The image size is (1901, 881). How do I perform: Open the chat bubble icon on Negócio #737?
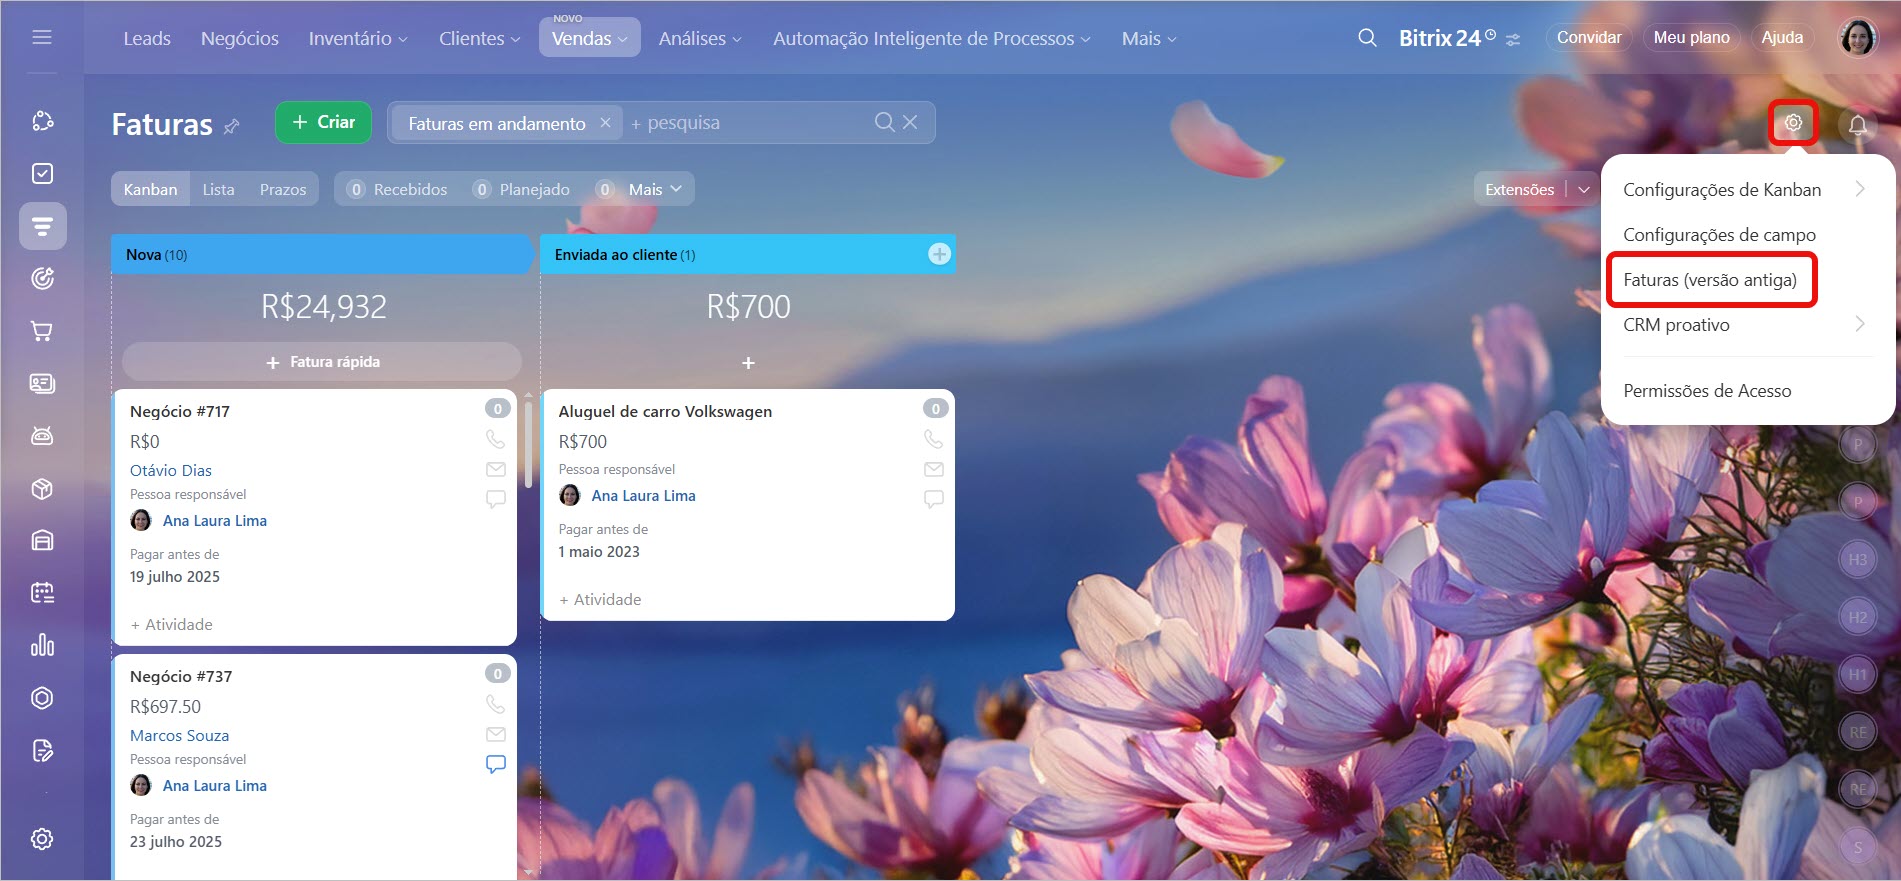tap(495, 764)
